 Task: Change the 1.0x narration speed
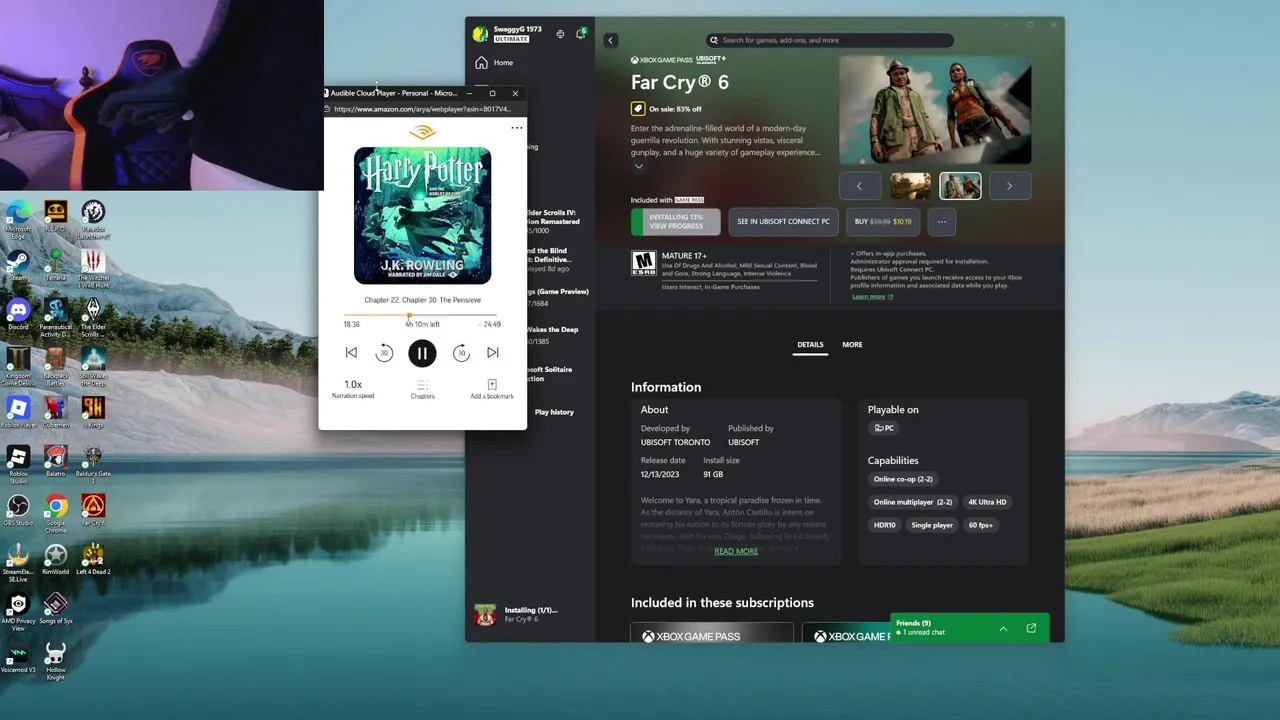point(353,388)
